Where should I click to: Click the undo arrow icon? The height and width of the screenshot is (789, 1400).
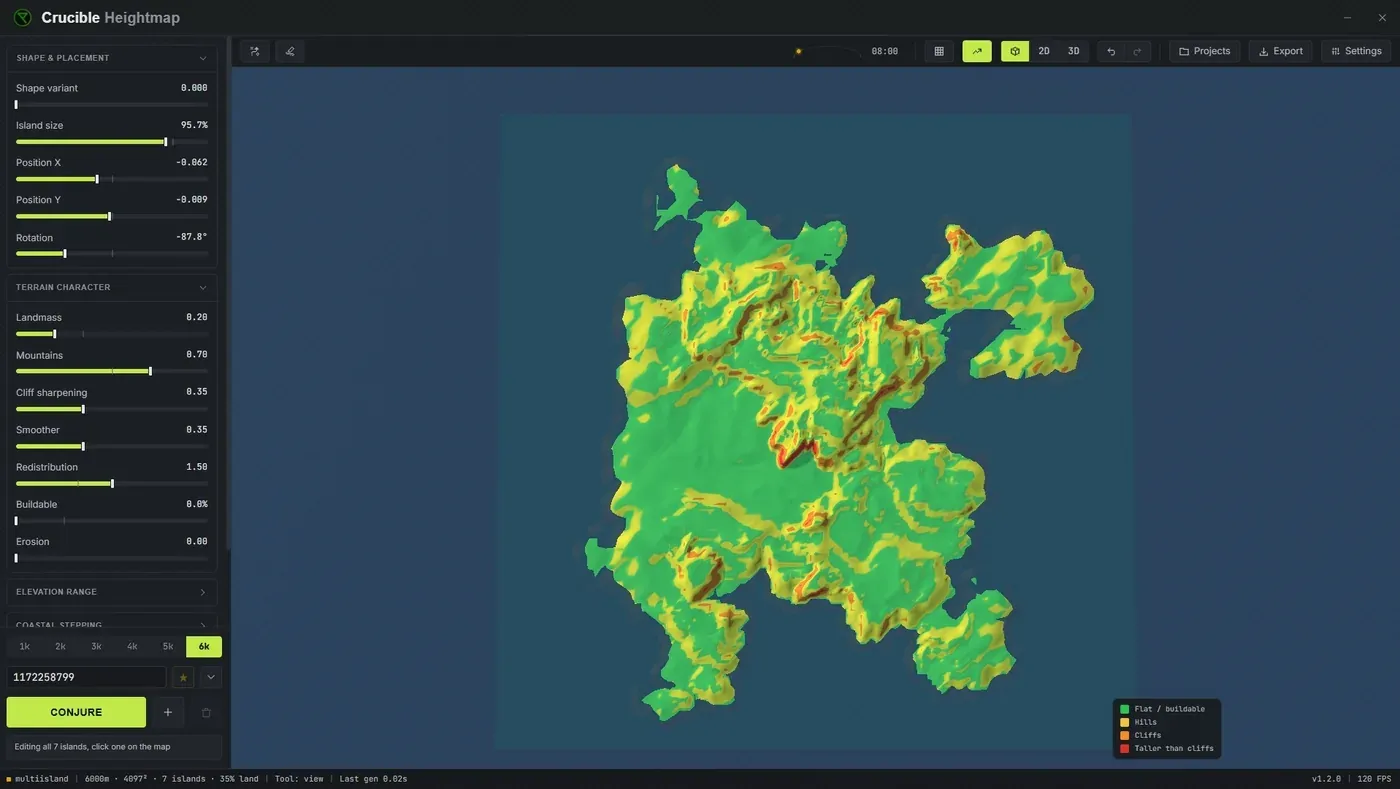[1111, 51]
